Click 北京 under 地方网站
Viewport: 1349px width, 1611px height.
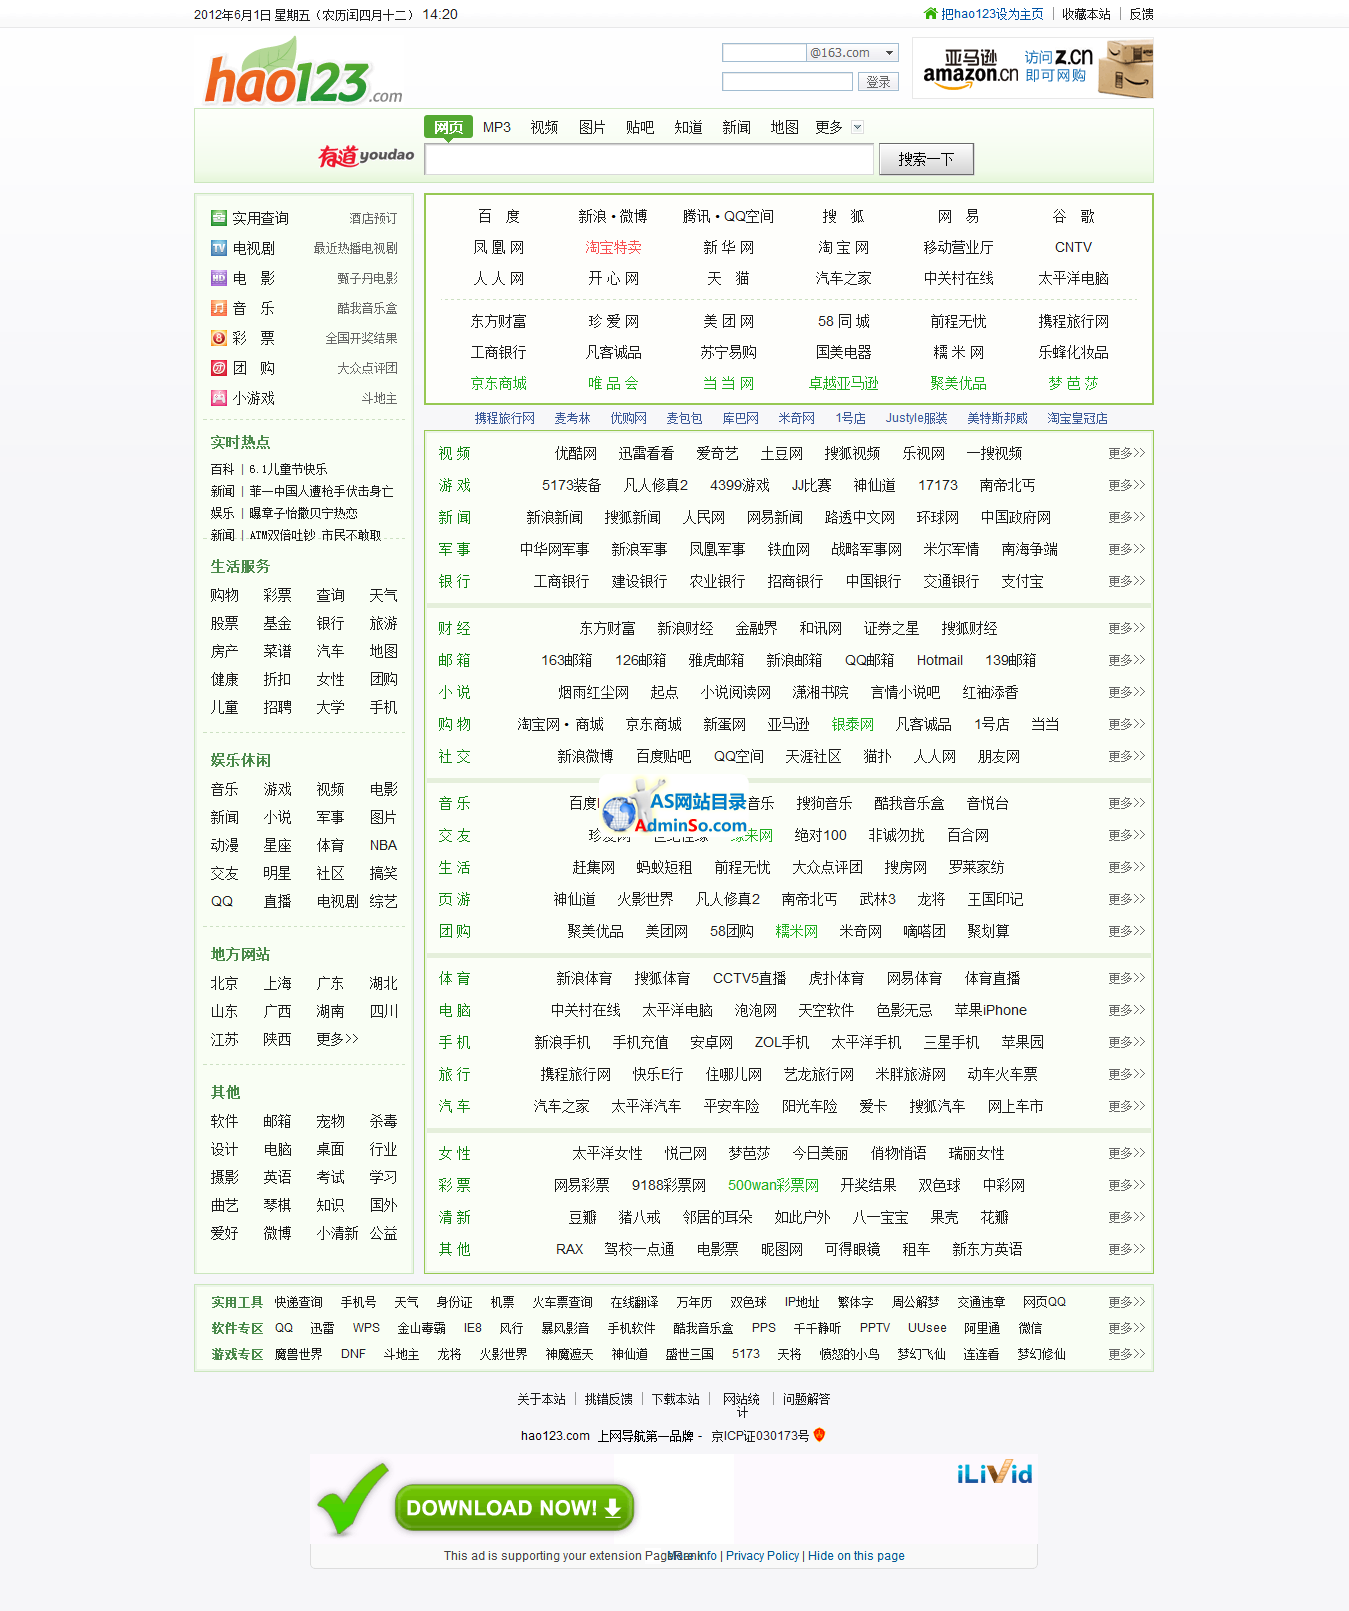pyautogui.click(x=225, y=983)
